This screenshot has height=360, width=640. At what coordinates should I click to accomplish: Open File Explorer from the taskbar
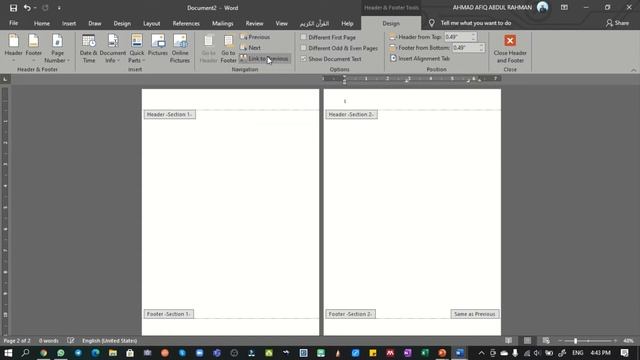113,353
